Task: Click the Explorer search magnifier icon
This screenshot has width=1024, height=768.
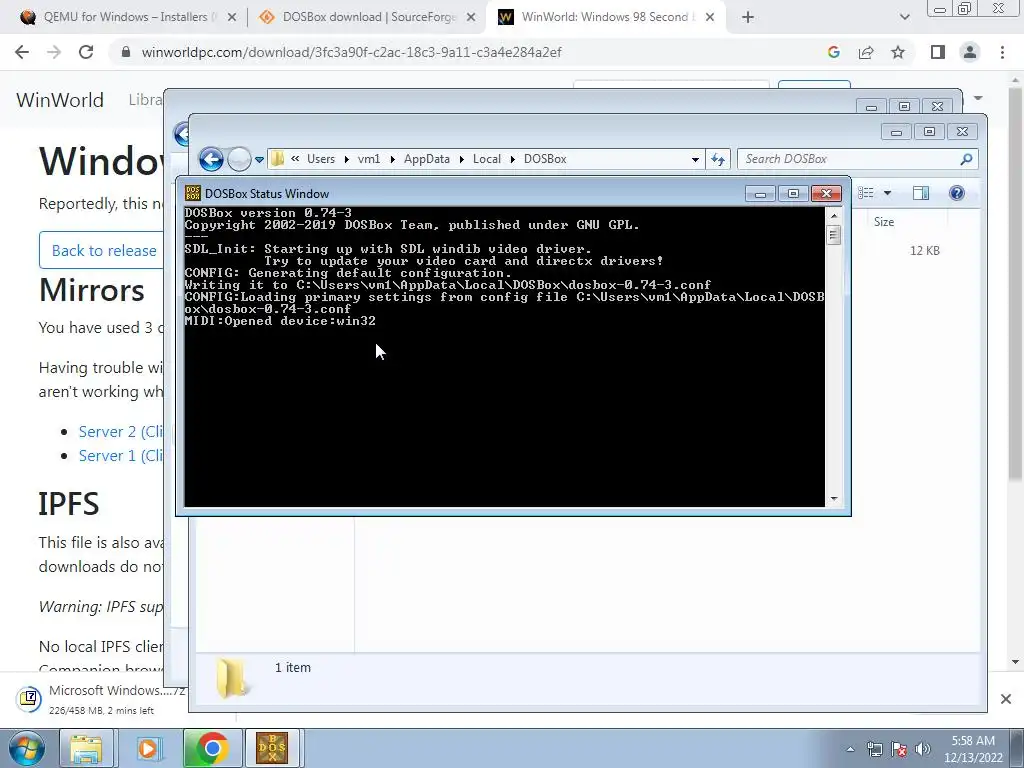Action: [x=967, y=159]
